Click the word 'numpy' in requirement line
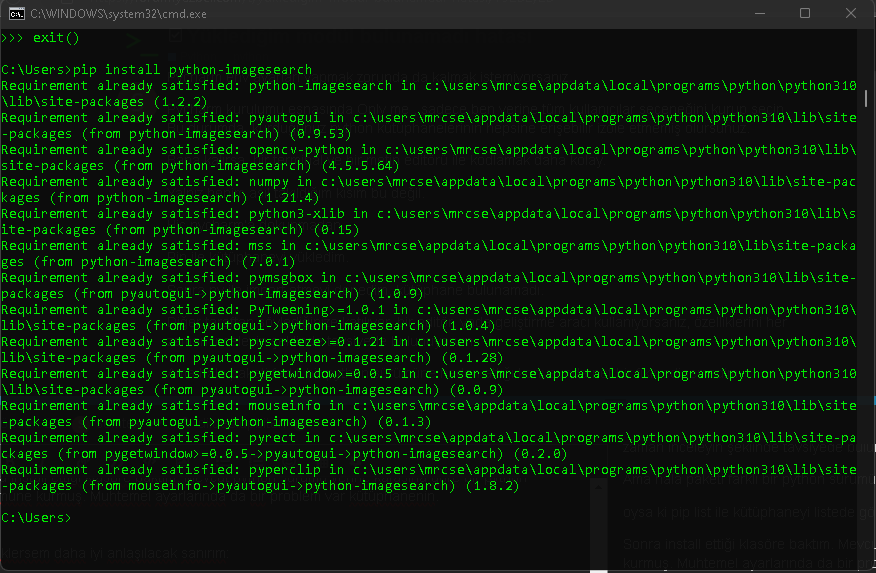This screenshot has height=573, width=876. click(269, 182)
